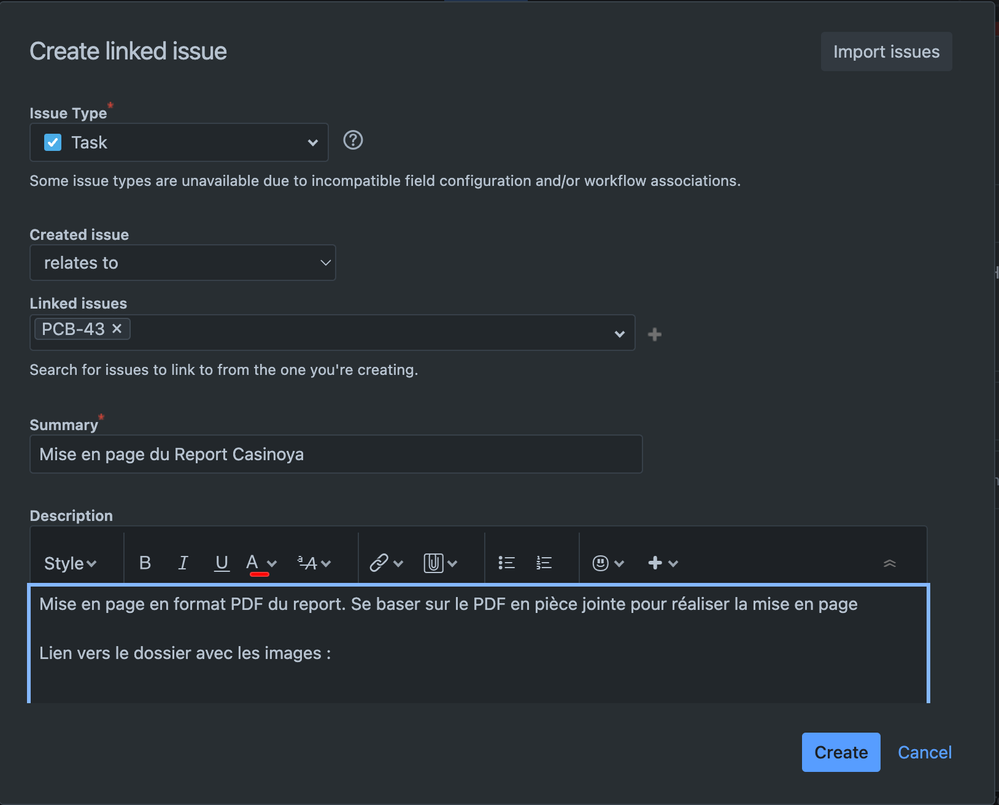The height and width of the screenshot is (805, 999).
Task: Click the Import issues button
Action: 886,52
